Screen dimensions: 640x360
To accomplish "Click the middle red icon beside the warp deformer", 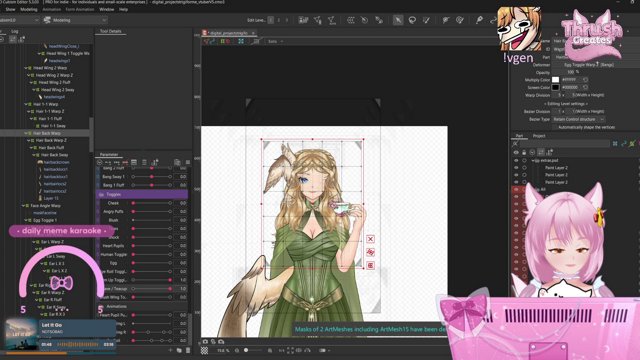I will pos(370,252).
